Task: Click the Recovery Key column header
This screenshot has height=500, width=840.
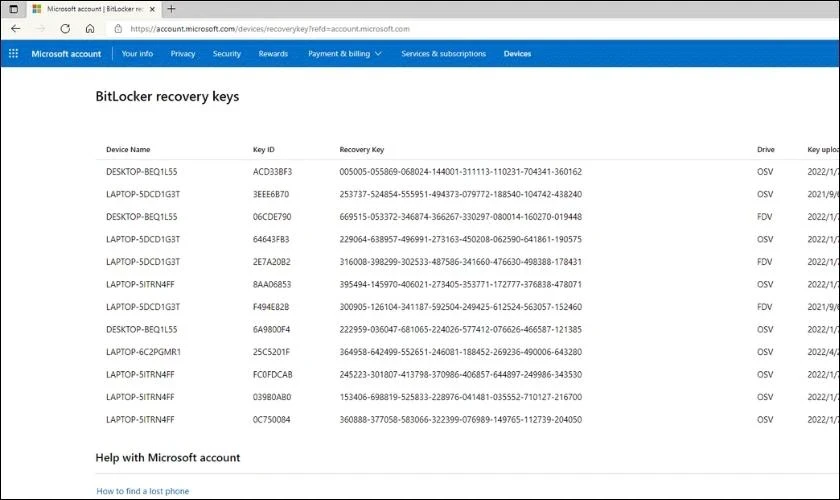Action: pos(362,150)
